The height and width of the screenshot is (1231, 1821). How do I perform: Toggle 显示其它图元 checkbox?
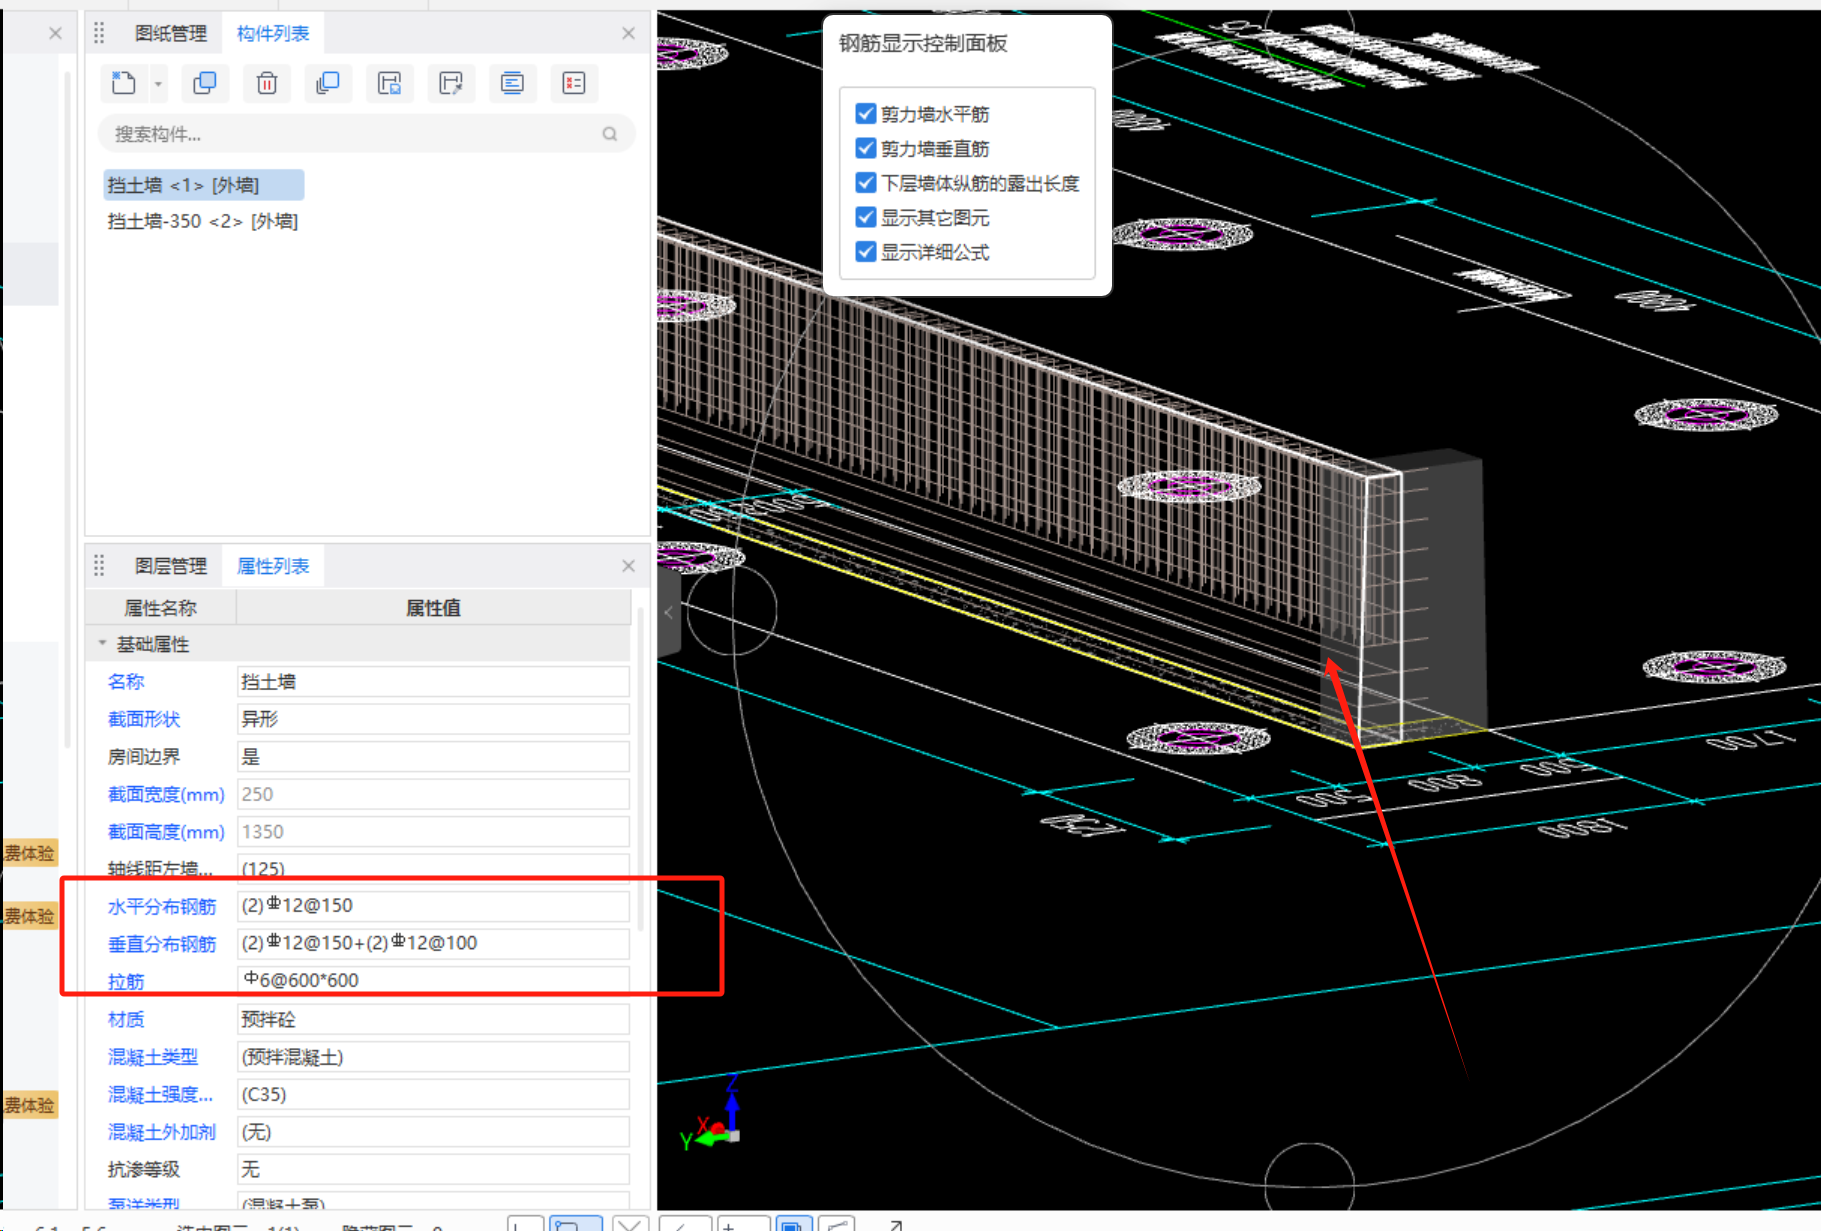[866, 217]
